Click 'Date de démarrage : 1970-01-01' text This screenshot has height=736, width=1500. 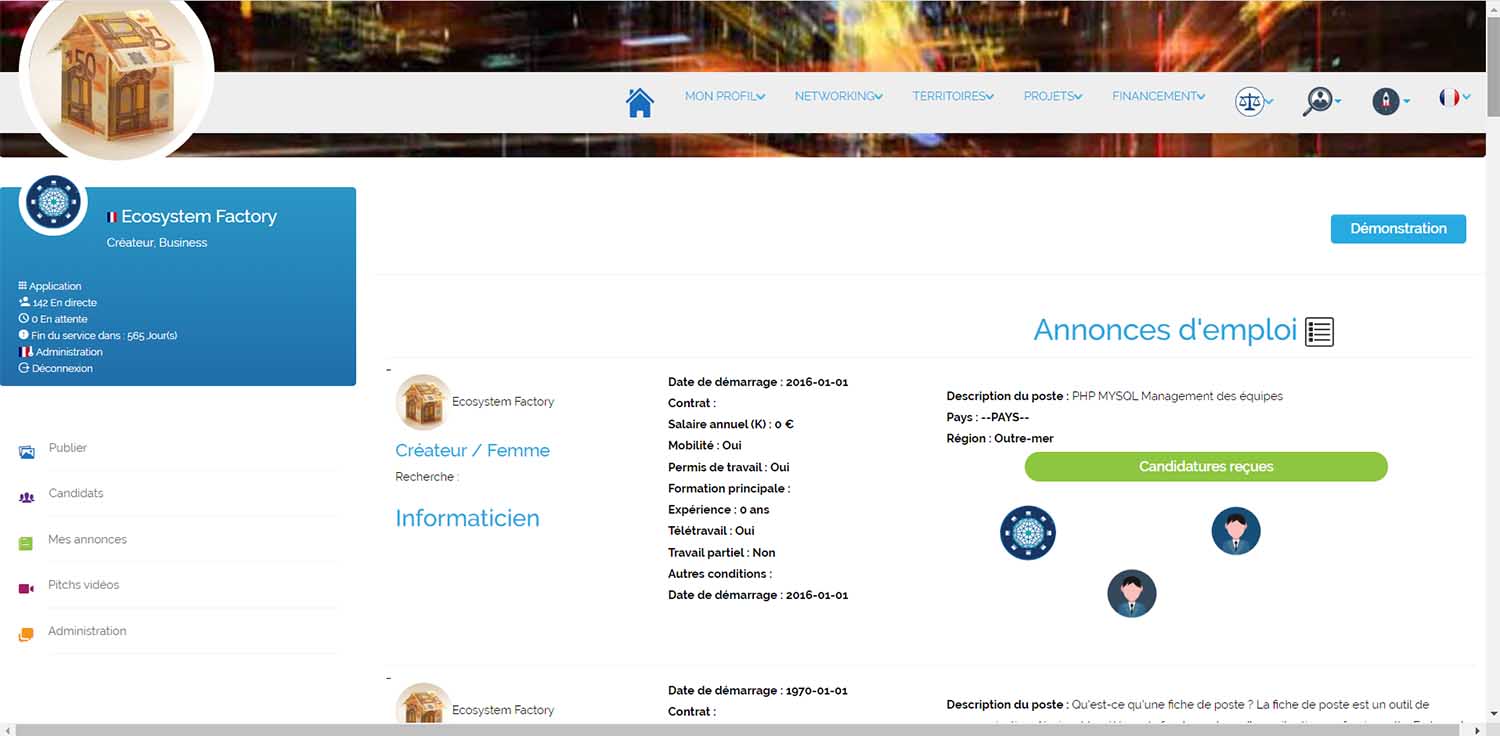[758, 691]
